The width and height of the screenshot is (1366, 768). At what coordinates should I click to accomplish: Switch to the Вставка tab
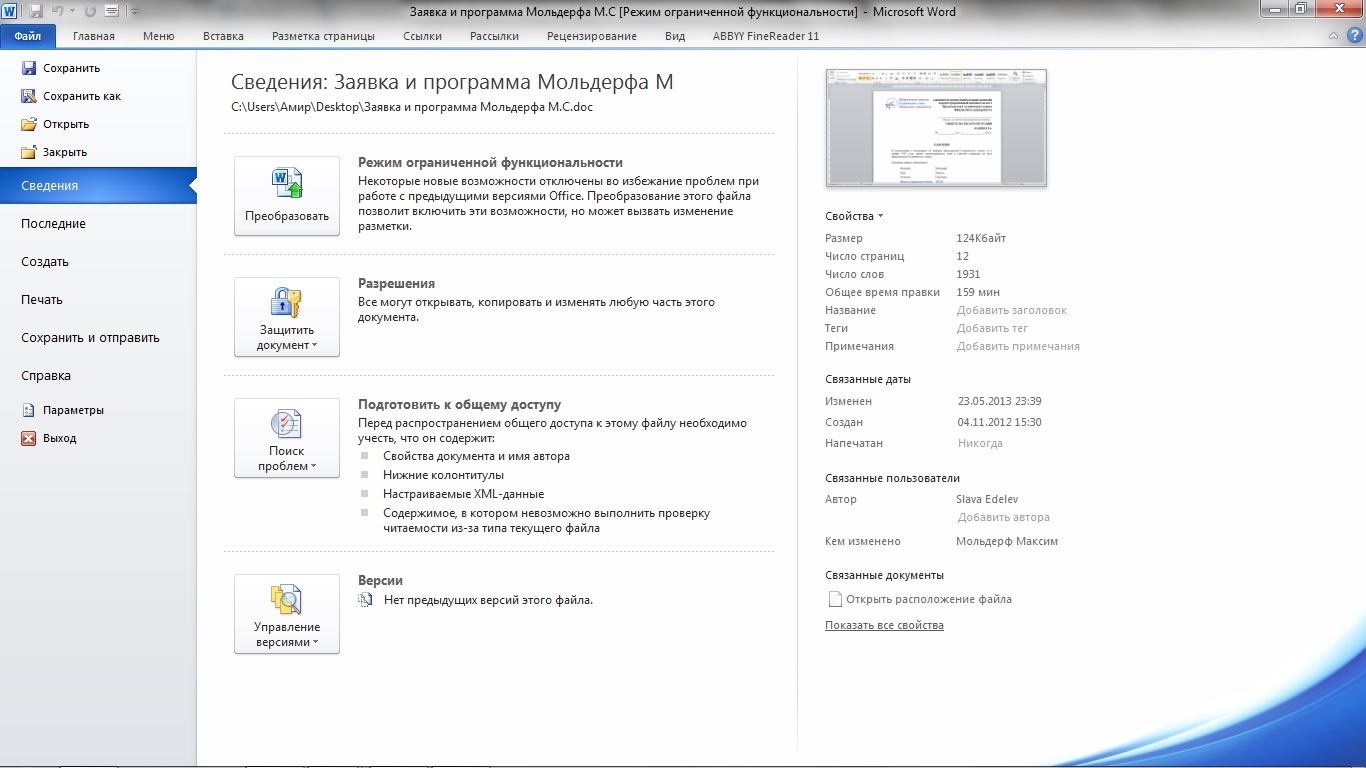pyautogui.click(x=223, y=36)
